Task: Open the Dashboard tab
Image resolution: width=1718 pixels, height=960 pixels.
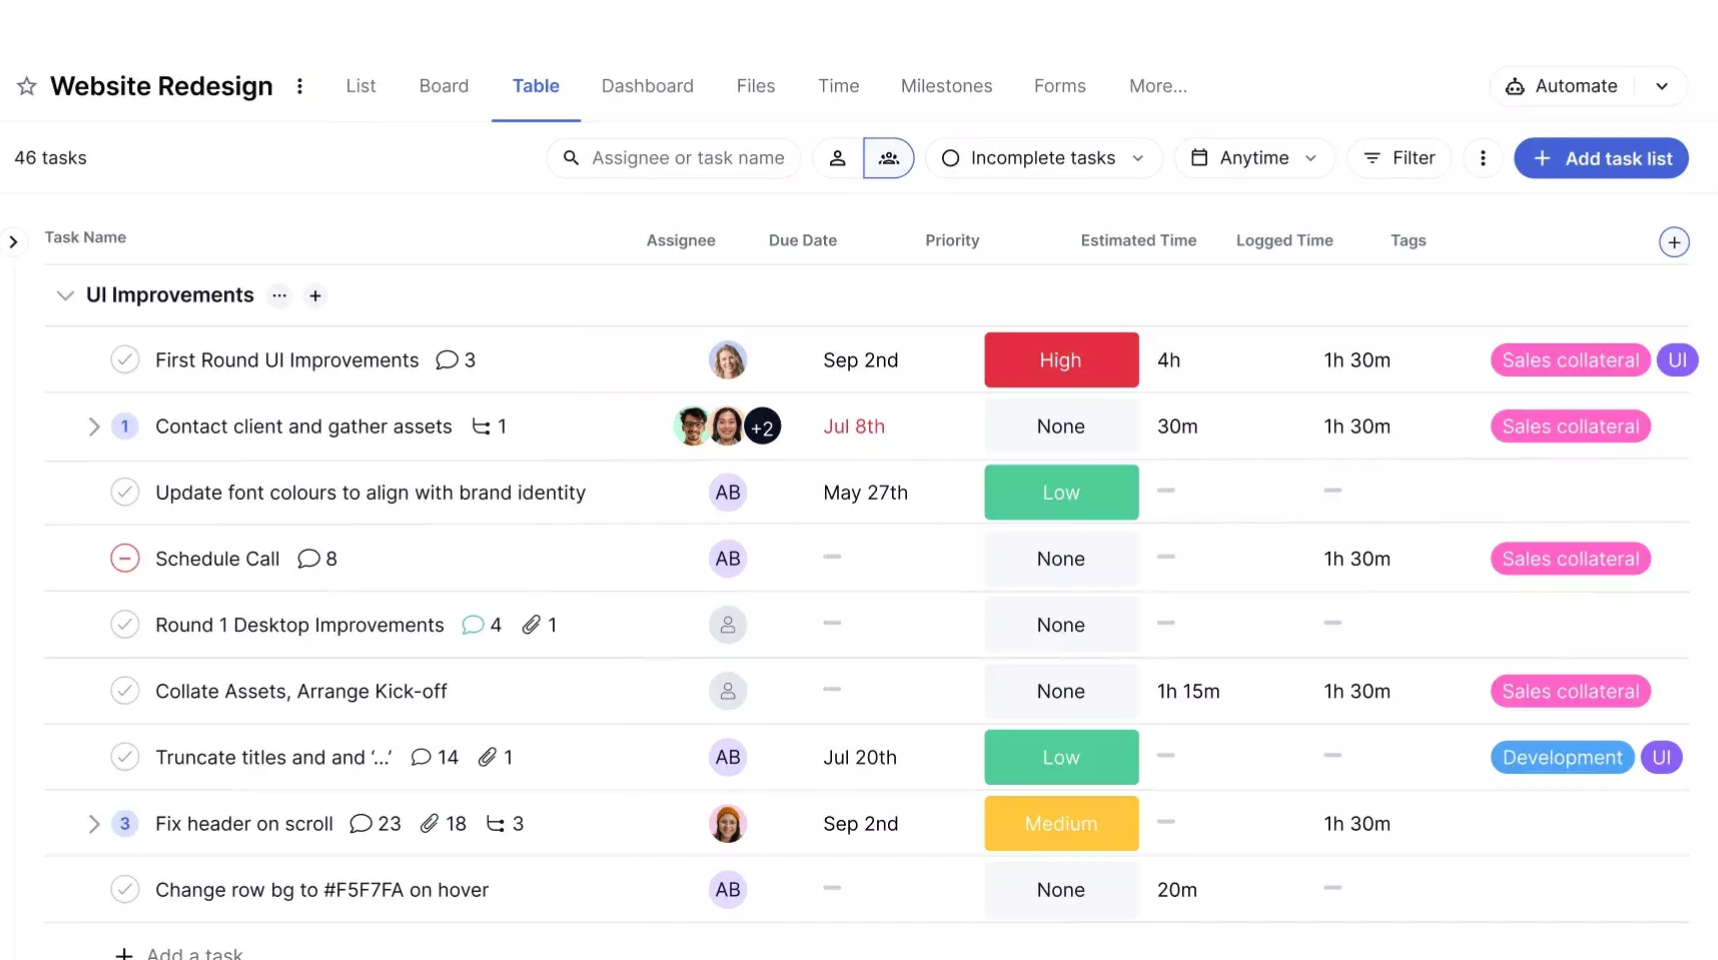Action: click(647, 86)
